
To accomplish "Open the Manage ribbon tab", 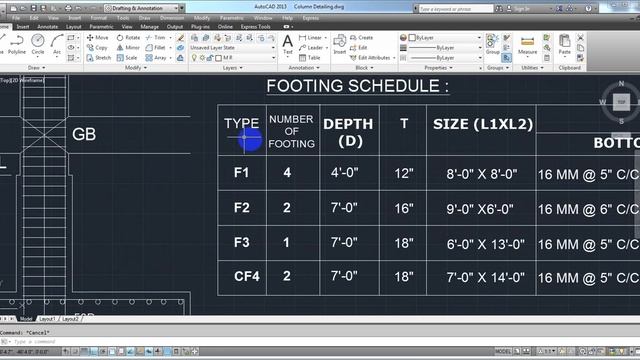I will pos(149,27).
